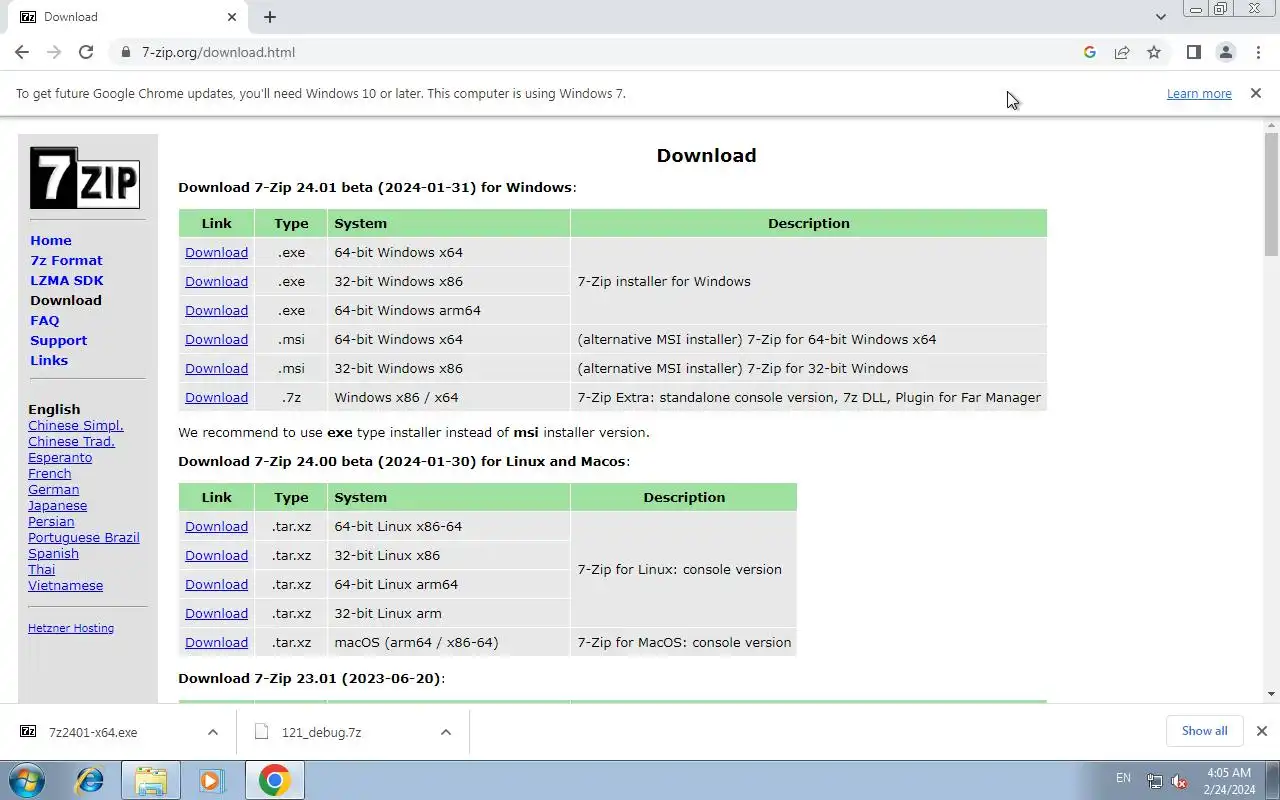This screenshot has height=800, width=1280.
Task: Open the Support sidebar link
Action: (x=59, y=340)
